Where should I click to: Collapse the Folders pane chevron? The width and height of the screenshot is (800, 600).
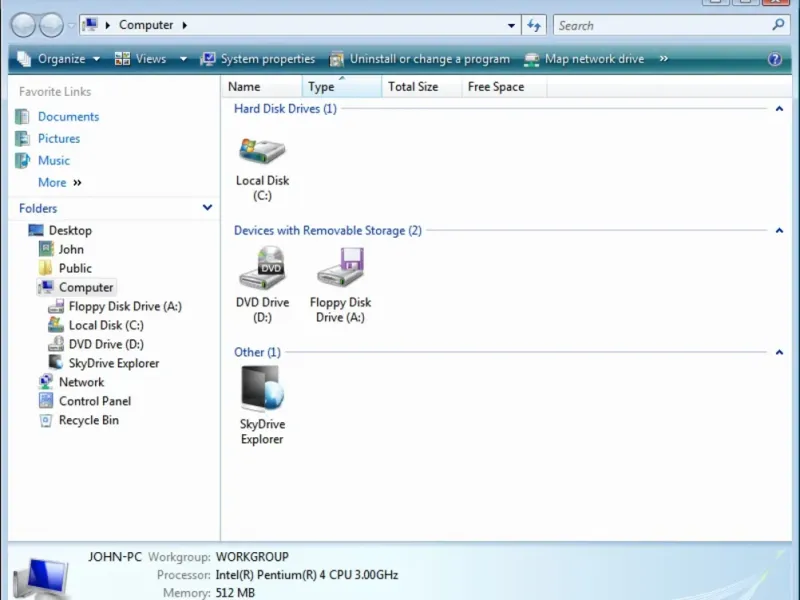(207, 208)
